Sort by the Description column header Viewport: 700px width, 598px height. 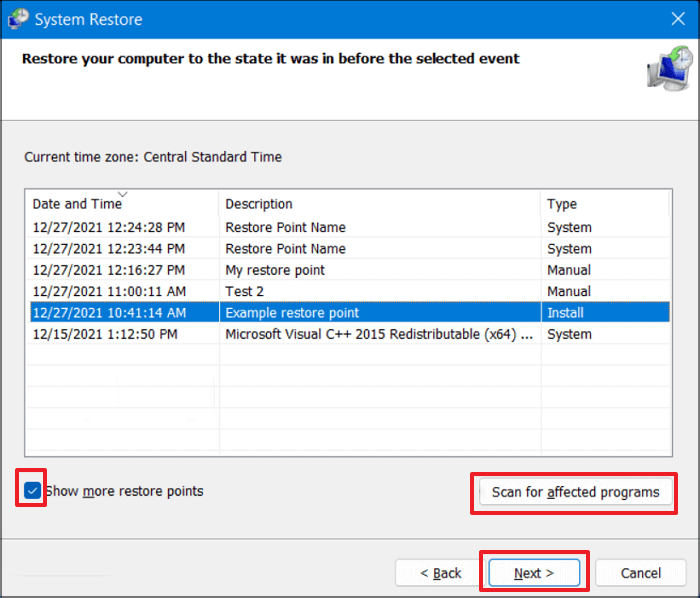(259, 204)
